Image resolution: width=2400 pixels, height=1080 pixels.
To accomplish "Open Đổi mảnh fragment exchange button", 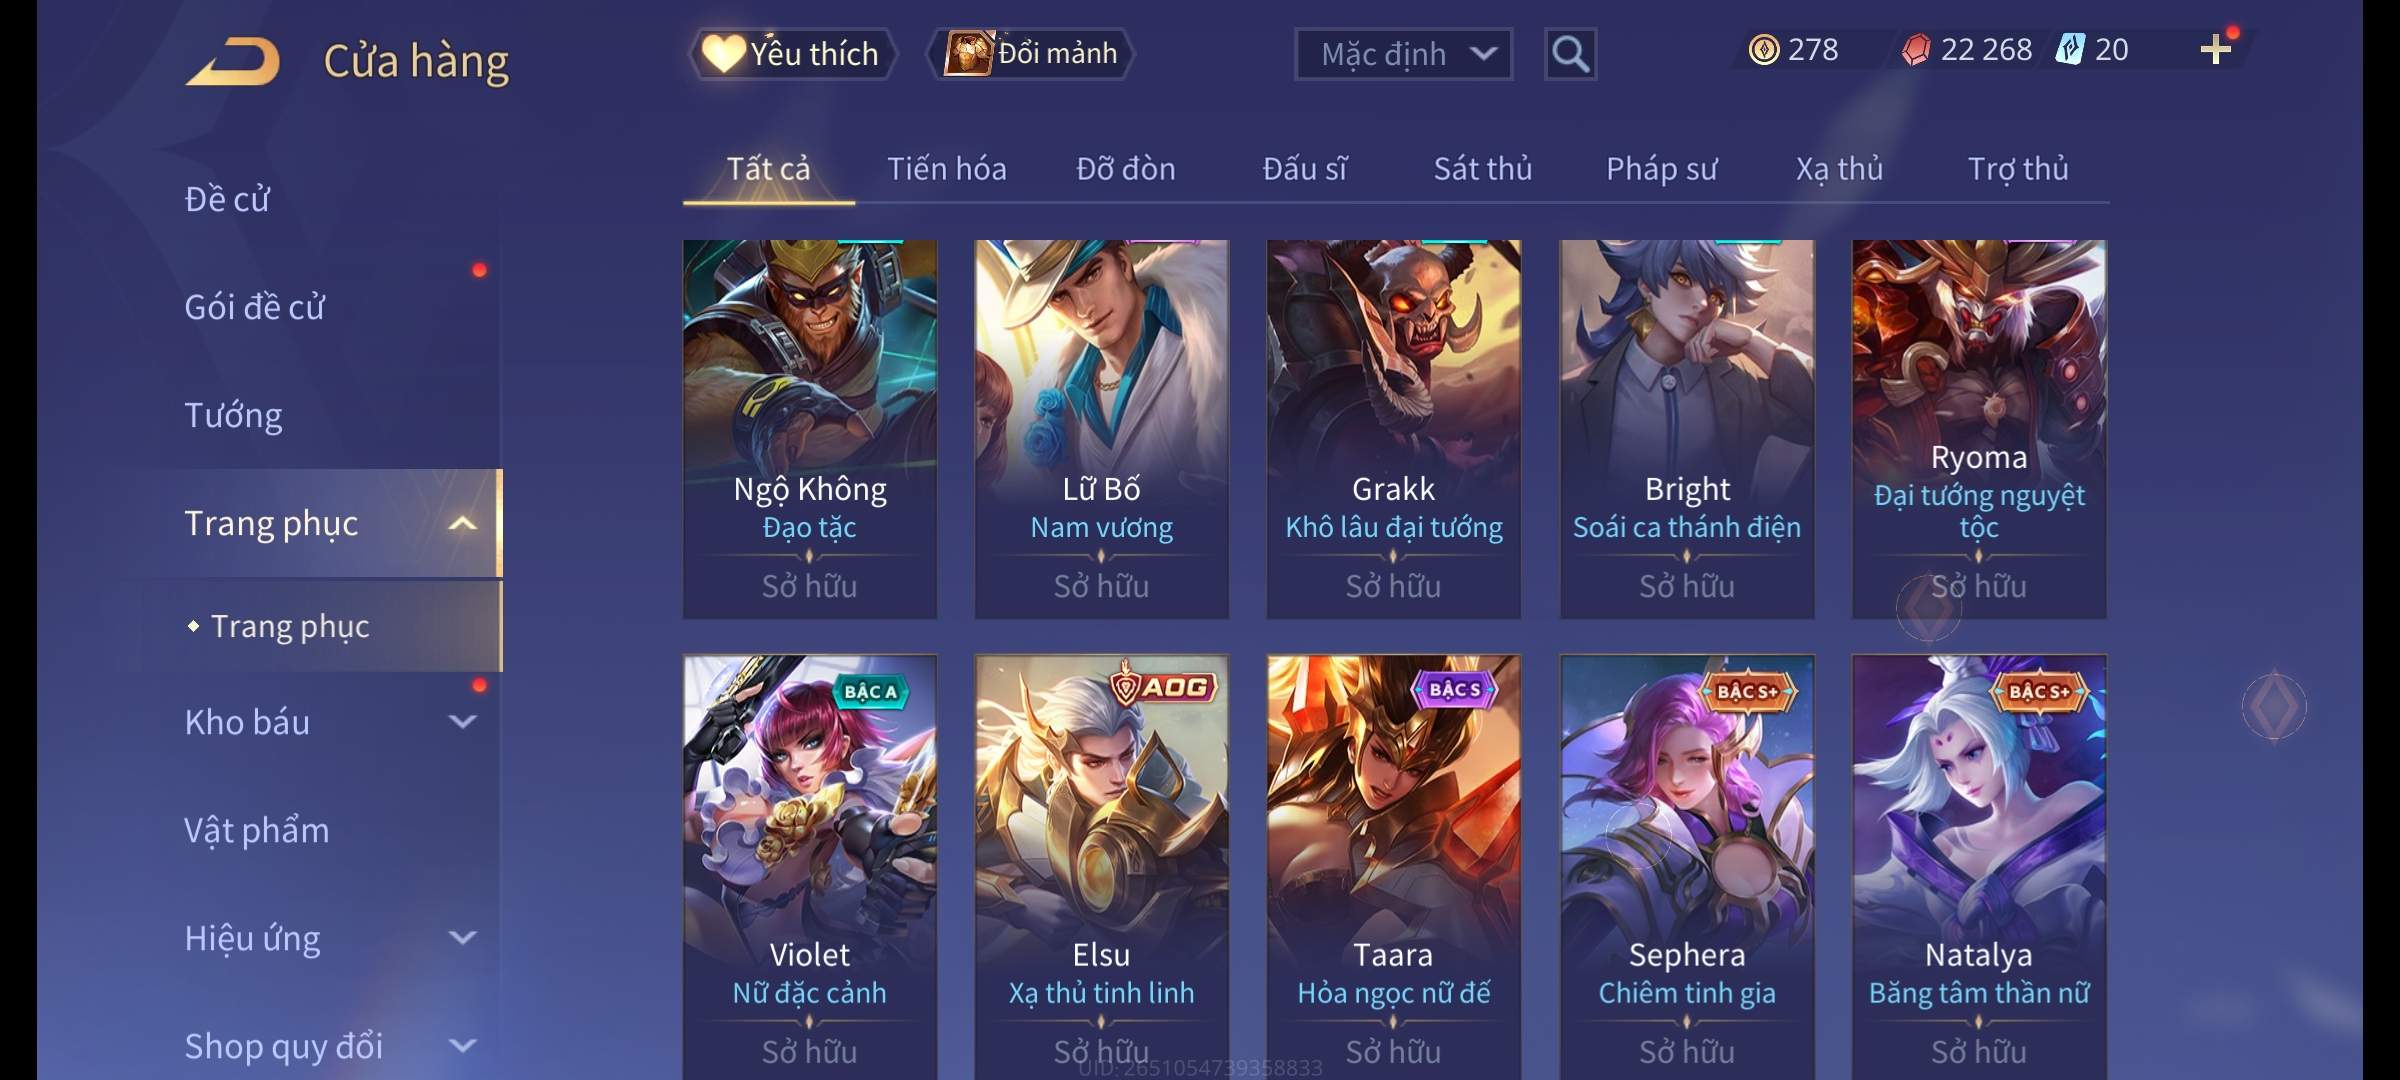I will click(1032, 54).
